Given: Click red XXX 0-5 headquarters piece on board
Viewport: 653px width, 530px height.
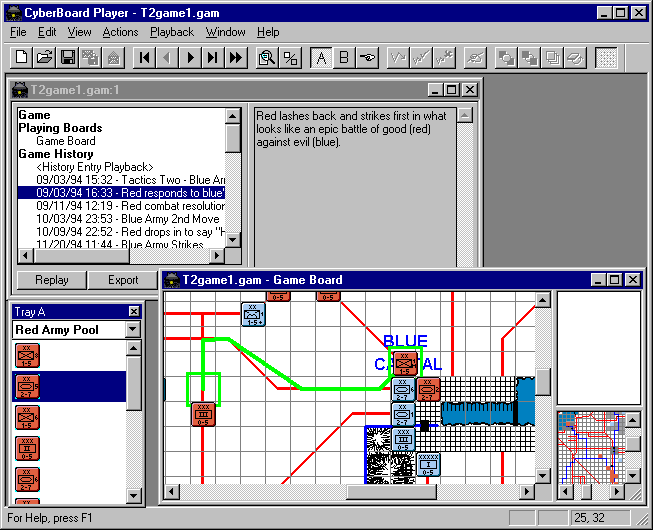Looking at the screenshot, I should click(x=203, y=414).
